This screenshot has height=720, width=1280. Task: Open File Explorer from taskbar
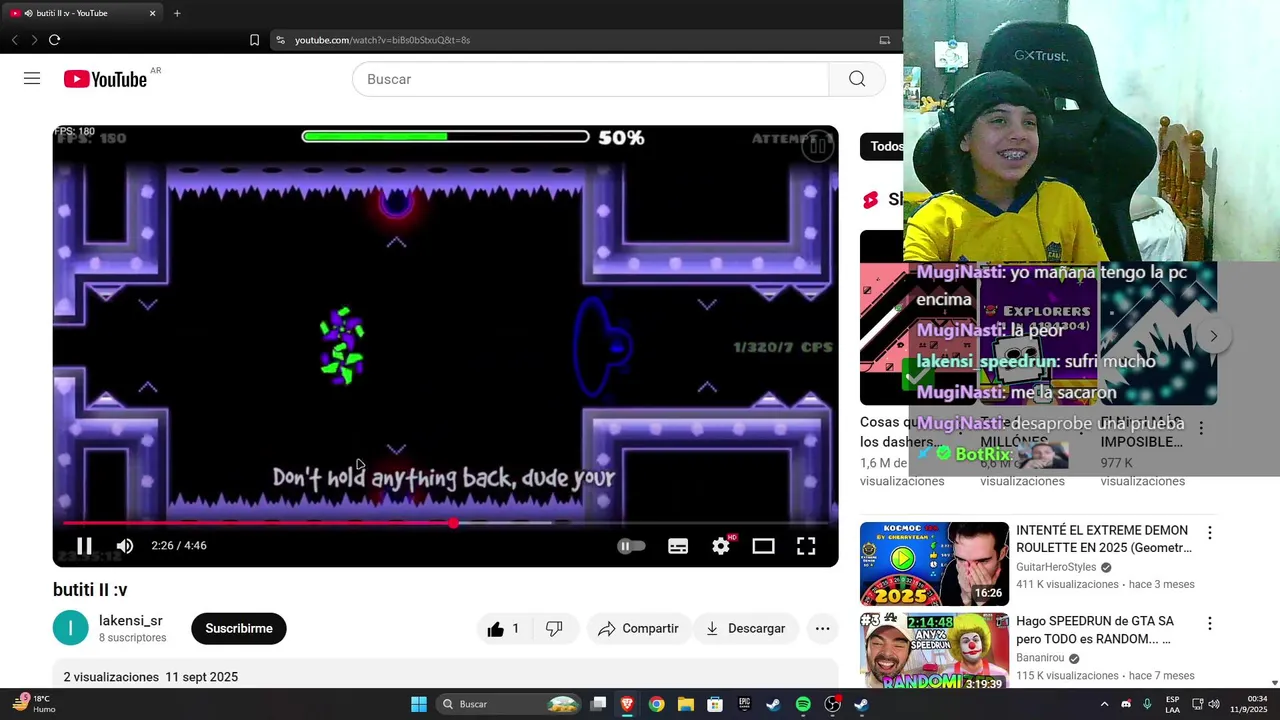click(x=686, y=704)
